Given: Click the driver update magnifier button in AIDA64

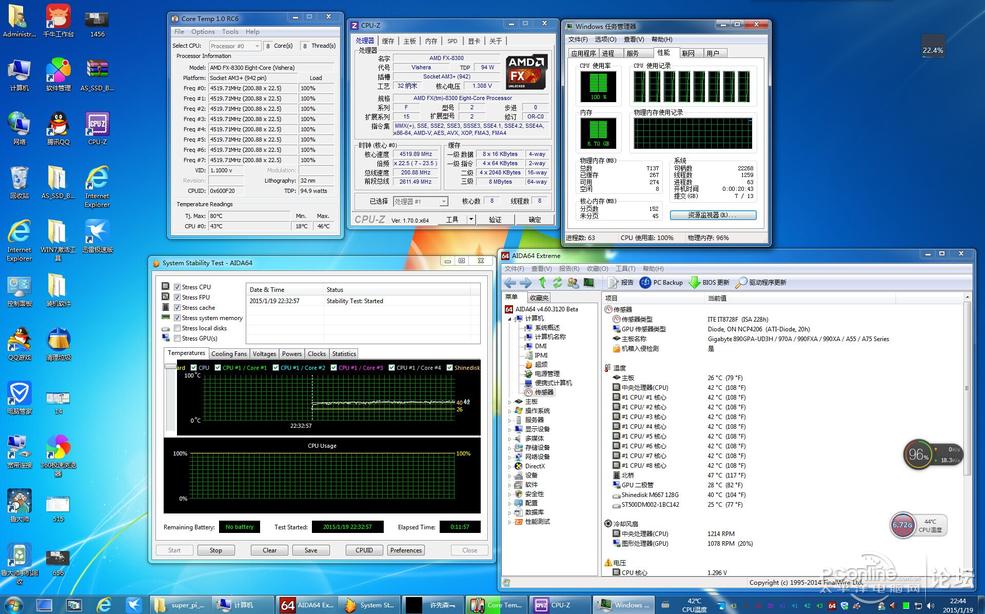Looking at the screenshot, I should 760,283.
